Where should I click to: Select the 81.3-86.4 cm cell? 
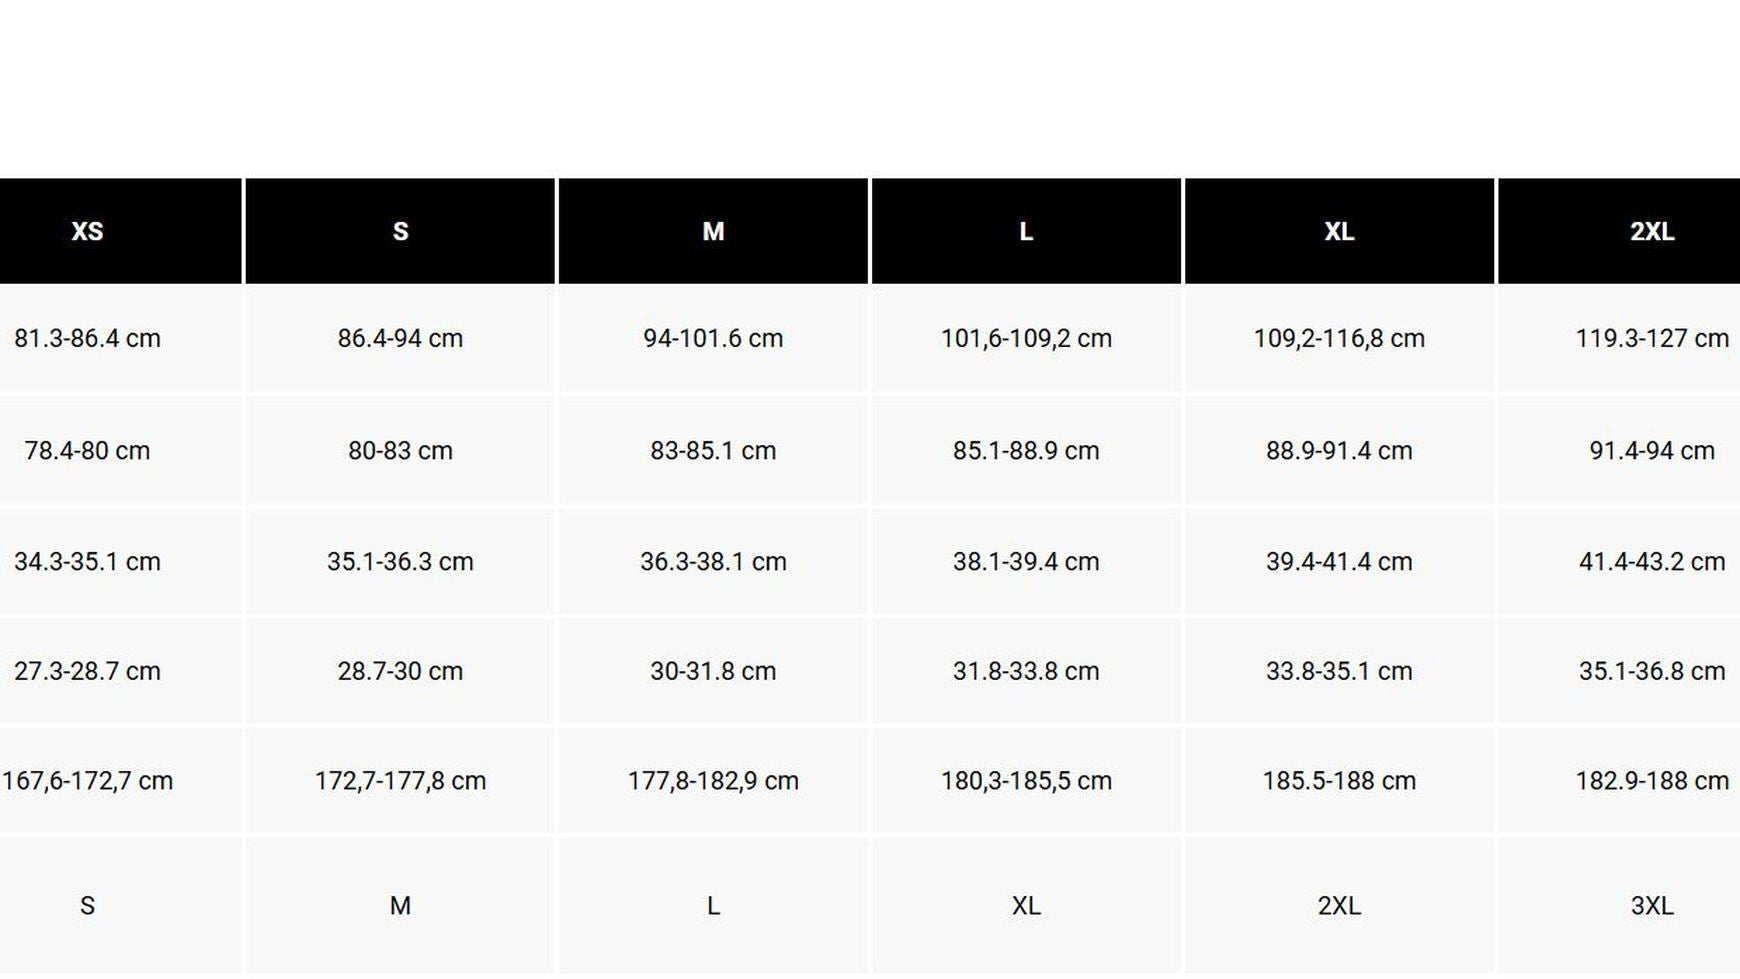point(88,339)
